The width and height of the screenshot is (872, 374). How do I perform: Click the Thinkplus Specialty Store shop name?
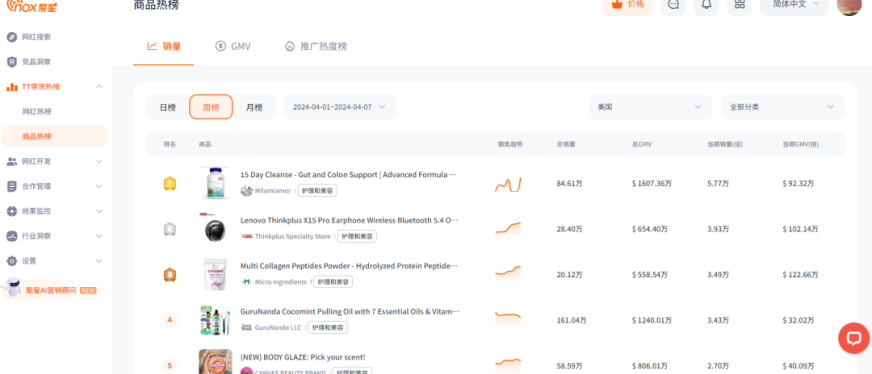[293, 236]
